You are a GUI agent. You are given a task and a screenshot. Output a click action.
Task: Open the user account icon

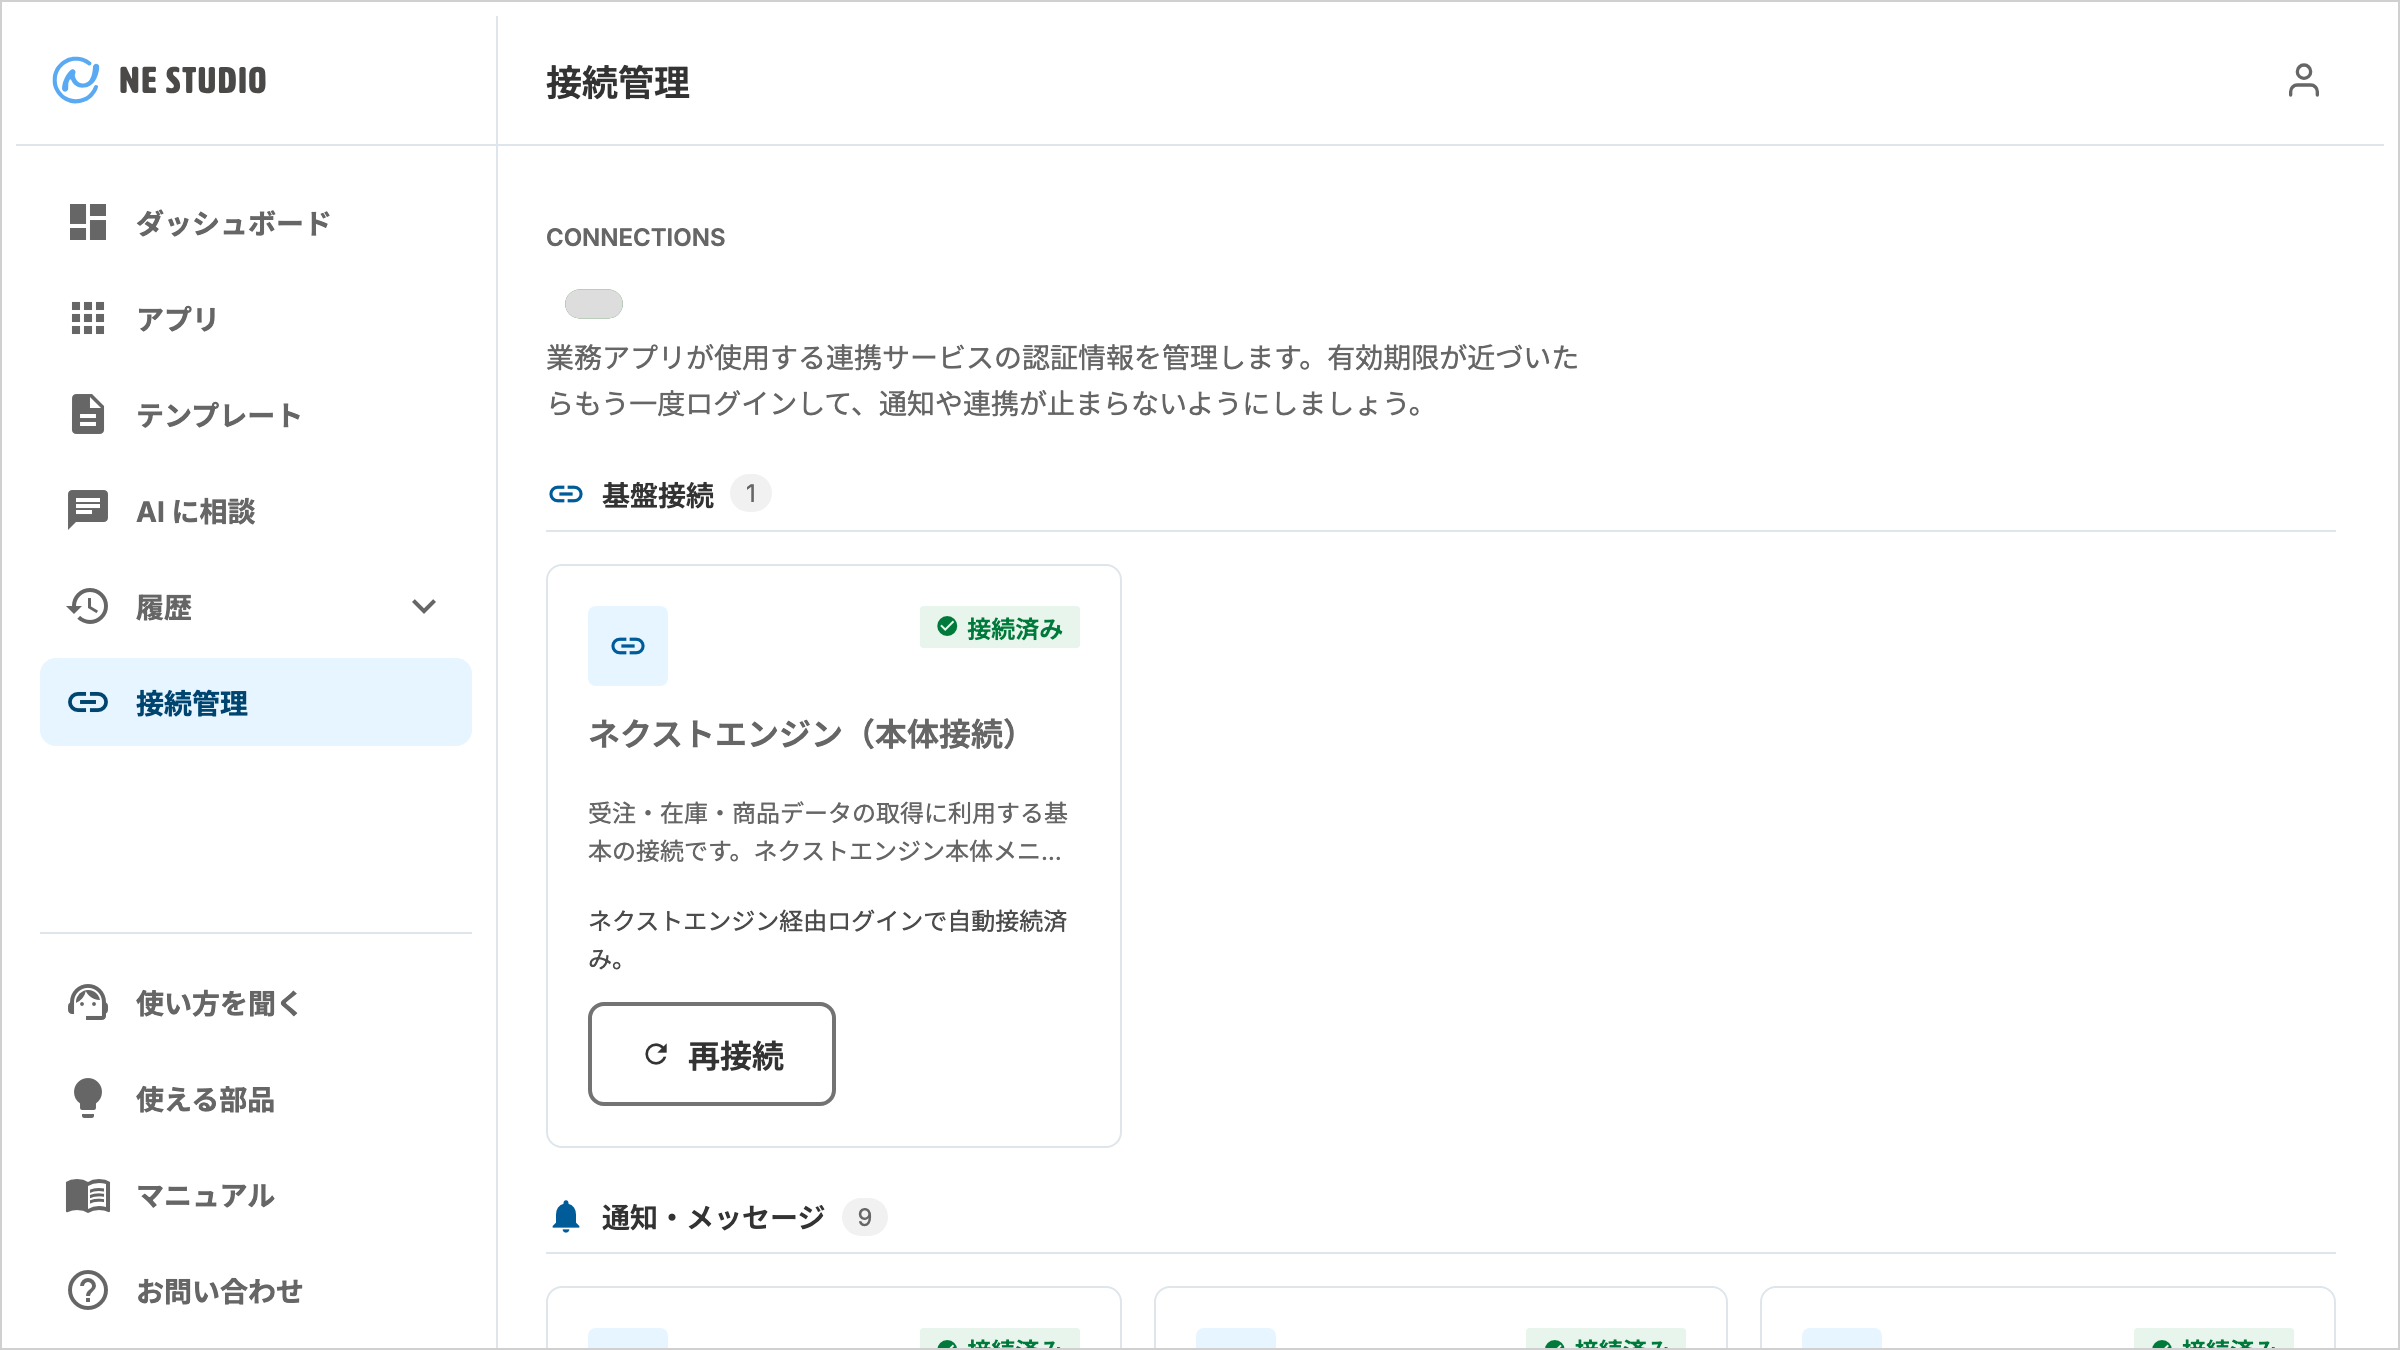[x=2303, y=80]
